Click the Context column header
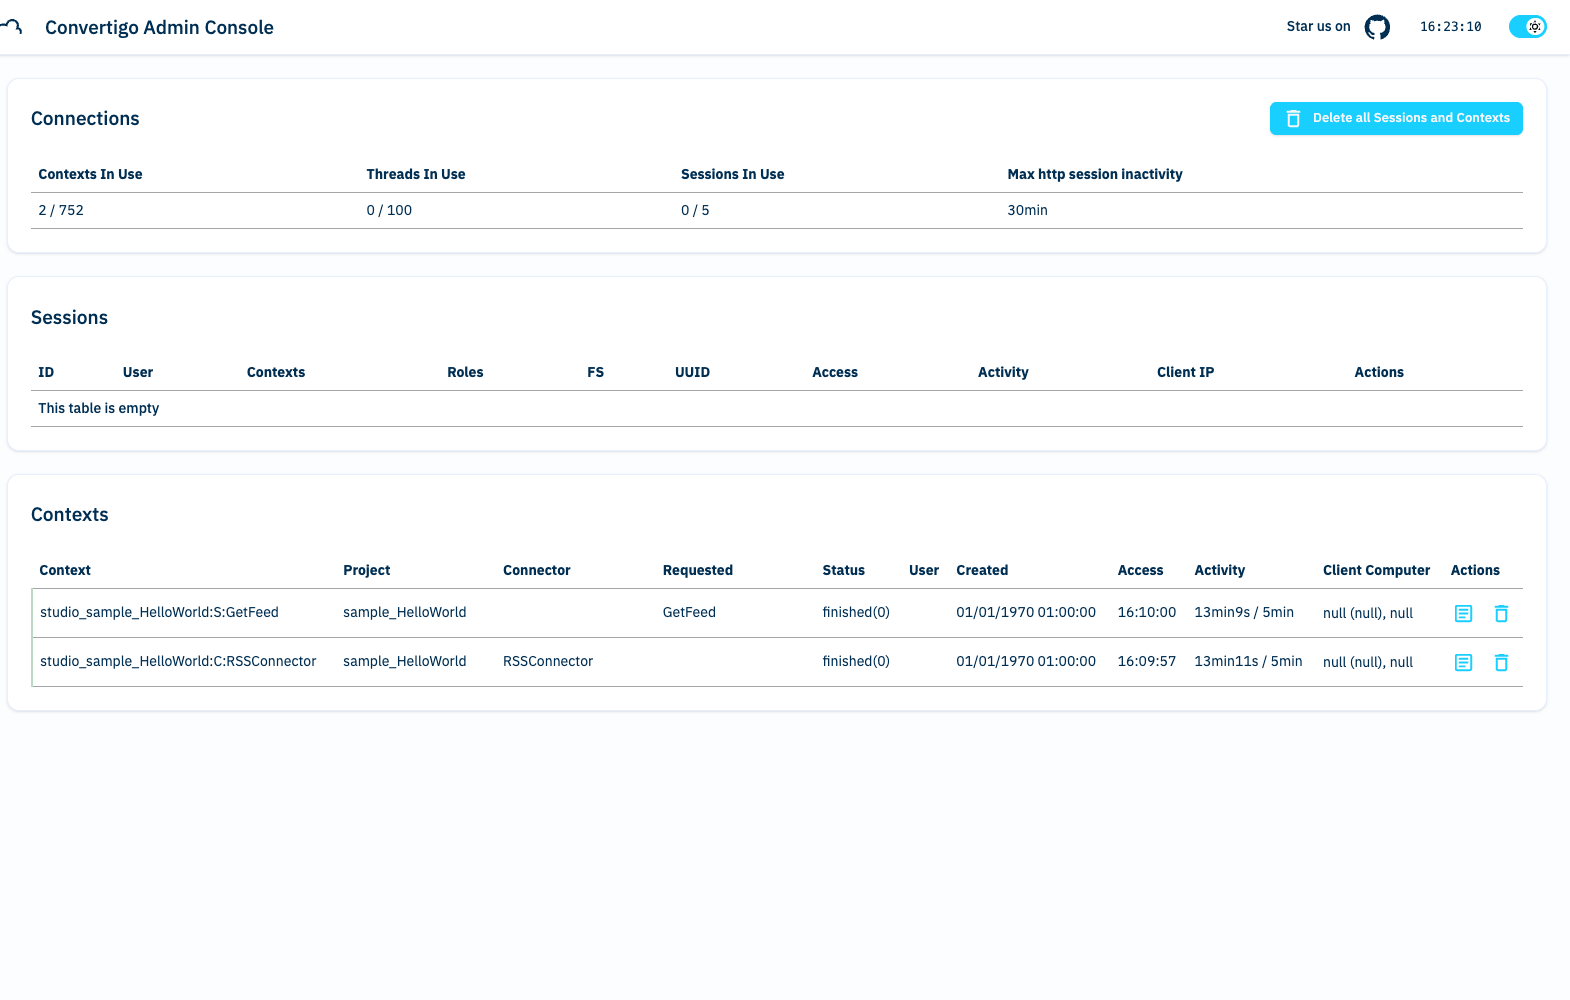Screen dimensions: 1570x1000 click(65, 570)
